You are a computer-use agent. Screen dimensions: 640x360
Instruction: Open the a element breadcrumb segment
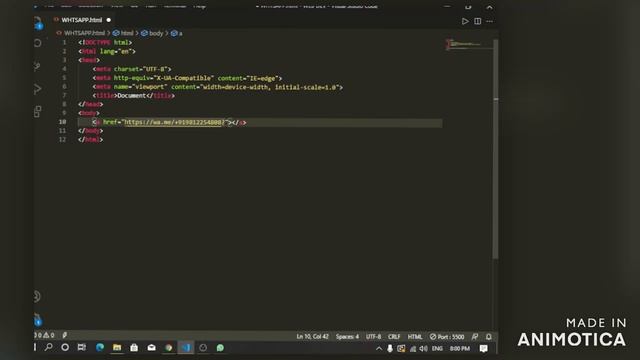(x=177, y=33)
